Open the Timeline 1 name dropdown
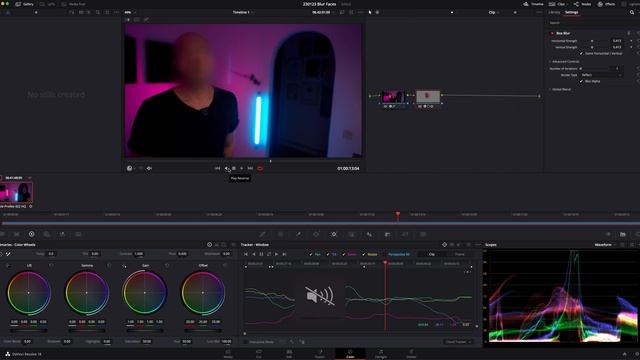640x360 pixels. click(x=243, y=13)
